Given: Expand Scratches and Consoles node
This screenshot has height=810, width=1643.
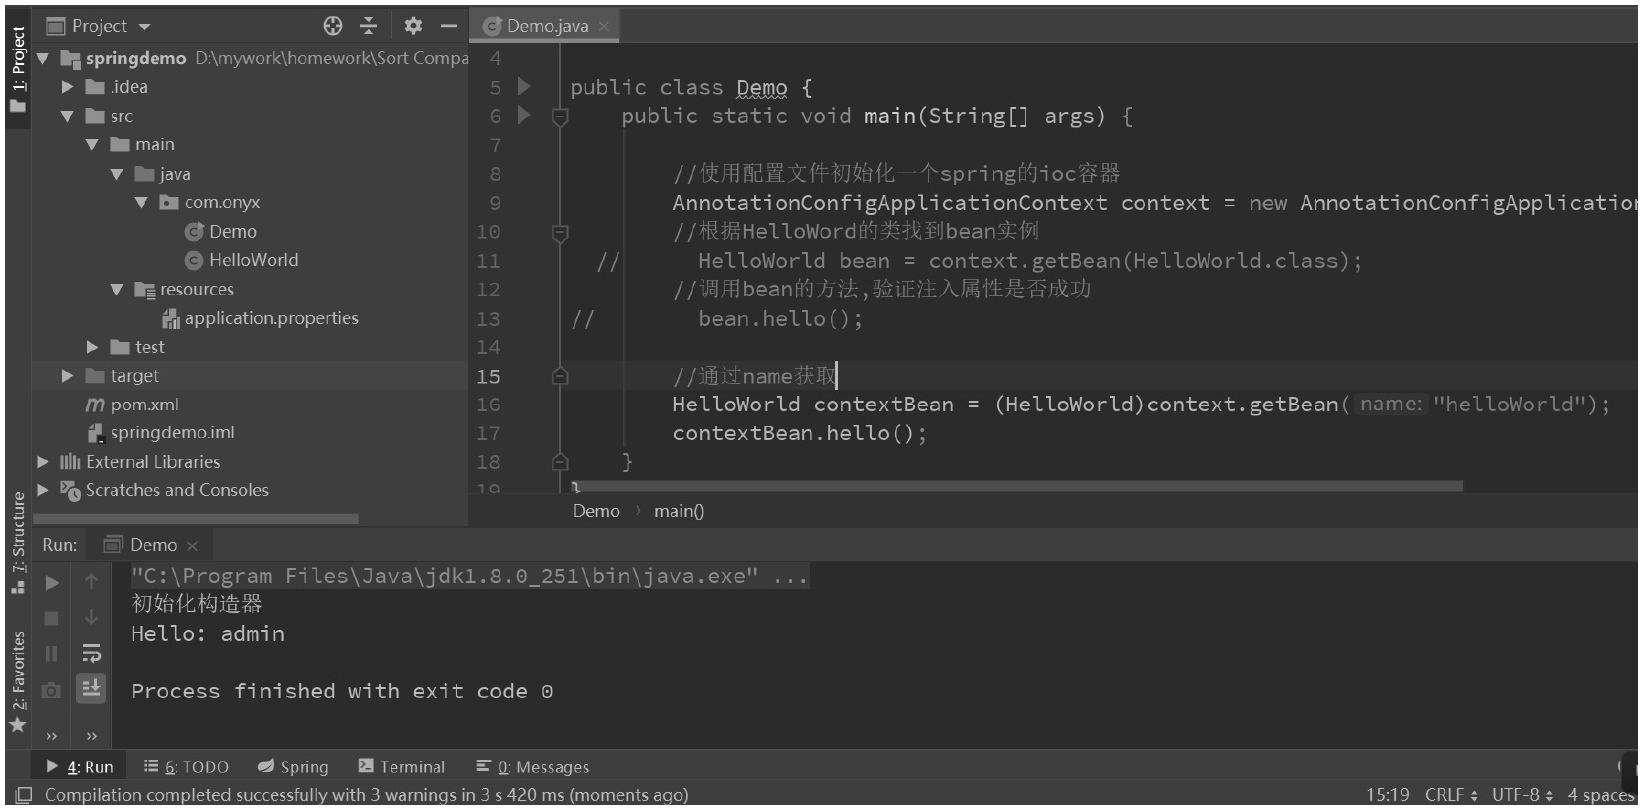Looking at the screenshot, I should coord(43,490).
